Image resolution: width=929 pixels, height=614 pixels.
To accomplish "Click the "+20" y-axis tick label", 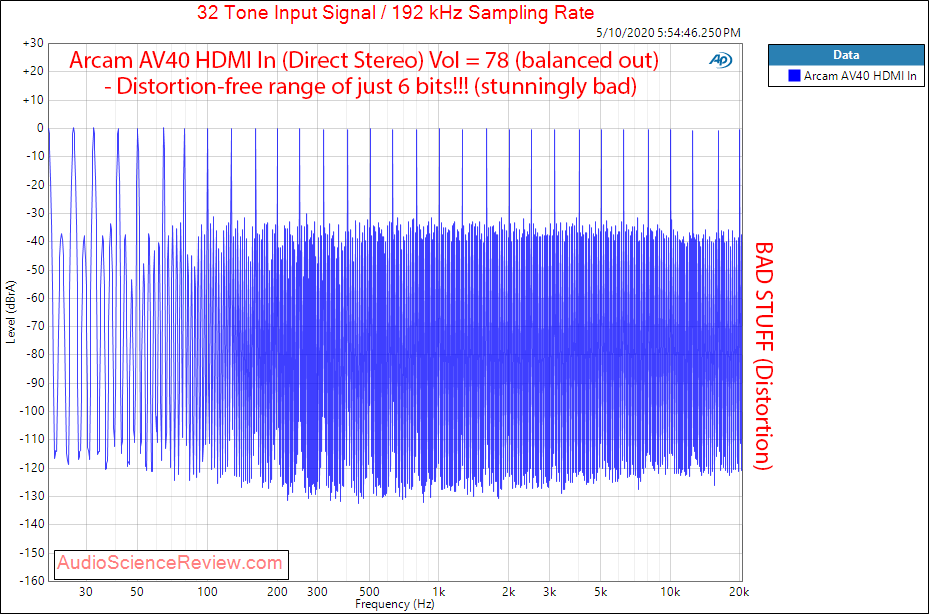I will click(33, 72).
